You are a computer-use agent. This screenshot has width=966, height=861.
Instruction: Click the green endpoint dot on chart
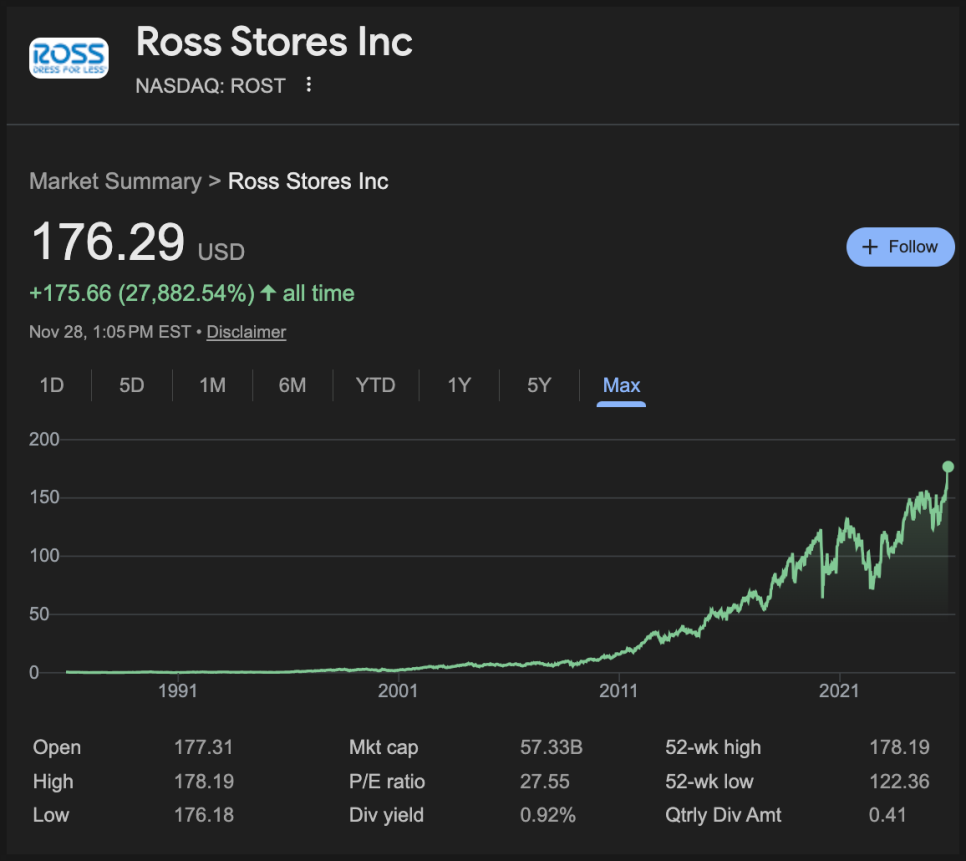948,466
